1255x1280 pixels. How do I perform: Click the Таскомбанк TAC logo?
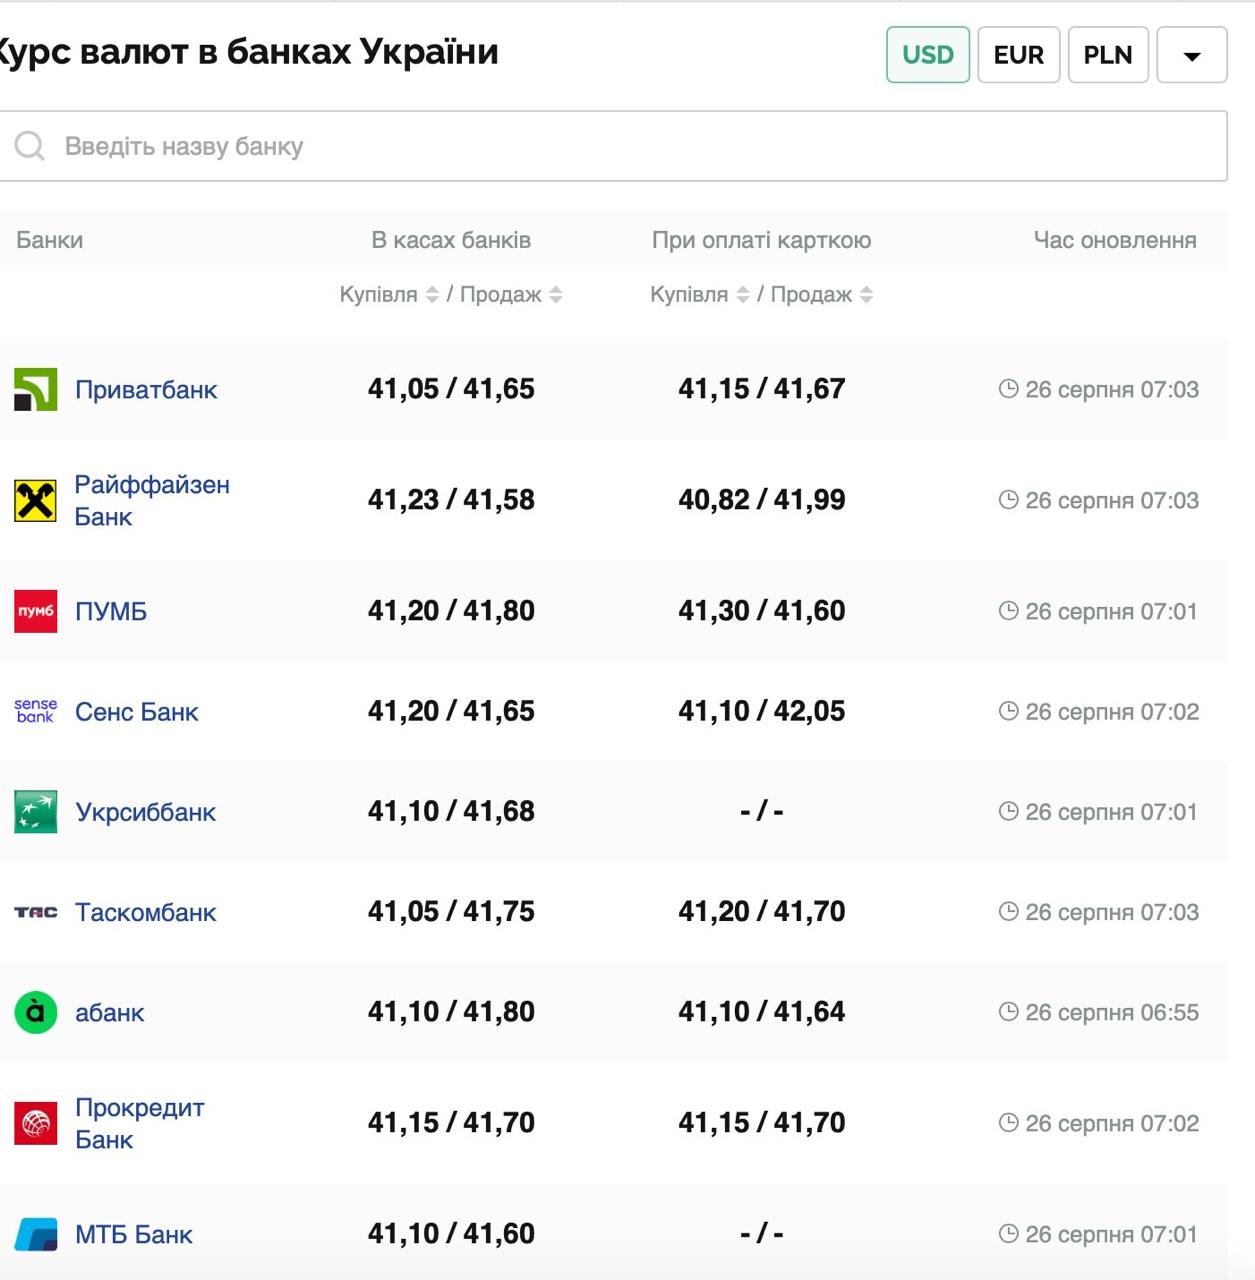coord(35,912)
